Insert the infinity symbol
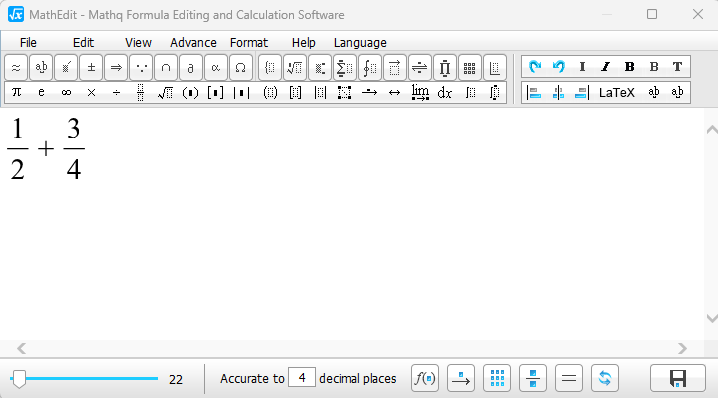The image size is (718, 398). 66,92
